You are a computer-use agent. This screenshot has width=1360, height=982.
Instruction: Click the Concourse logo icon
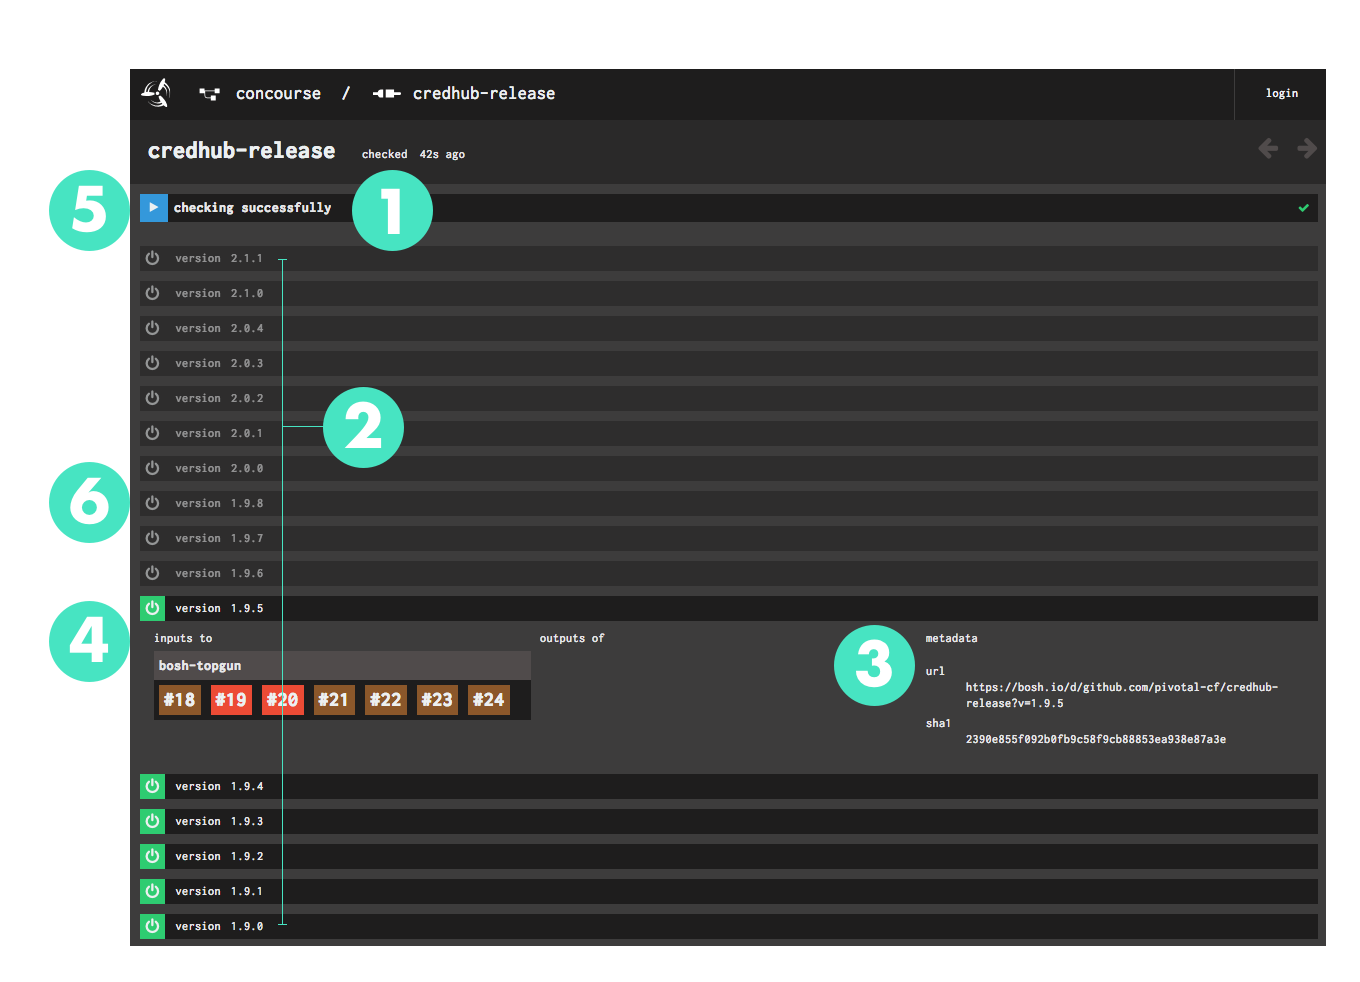[x=156, y=93]
